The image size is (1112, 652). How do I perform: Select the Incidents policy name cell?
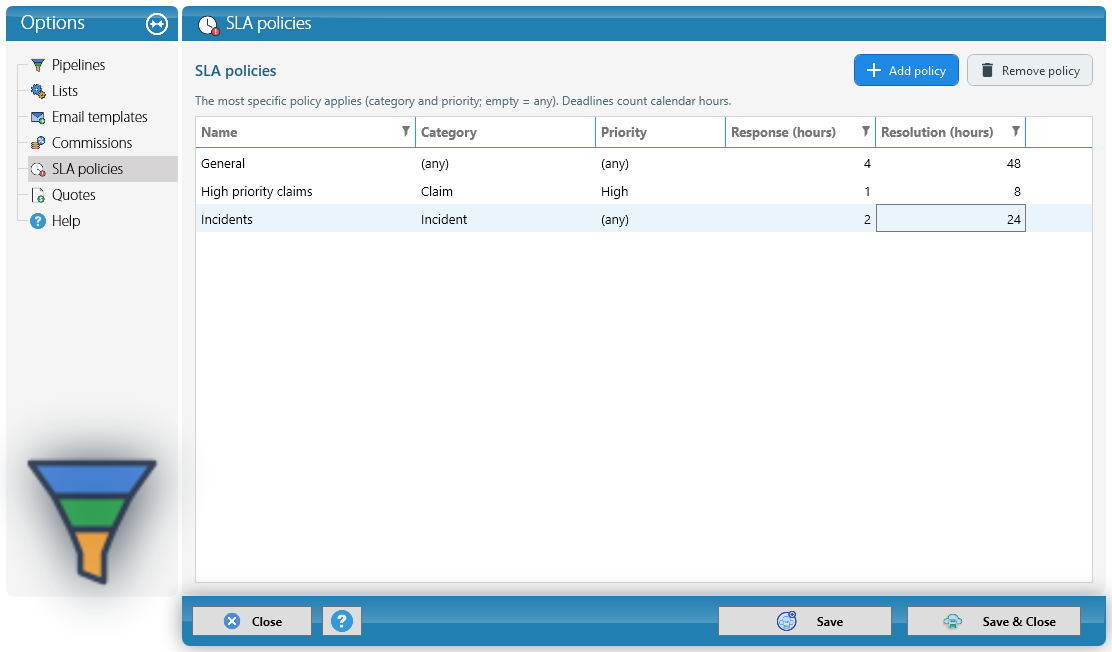point(306,219)
